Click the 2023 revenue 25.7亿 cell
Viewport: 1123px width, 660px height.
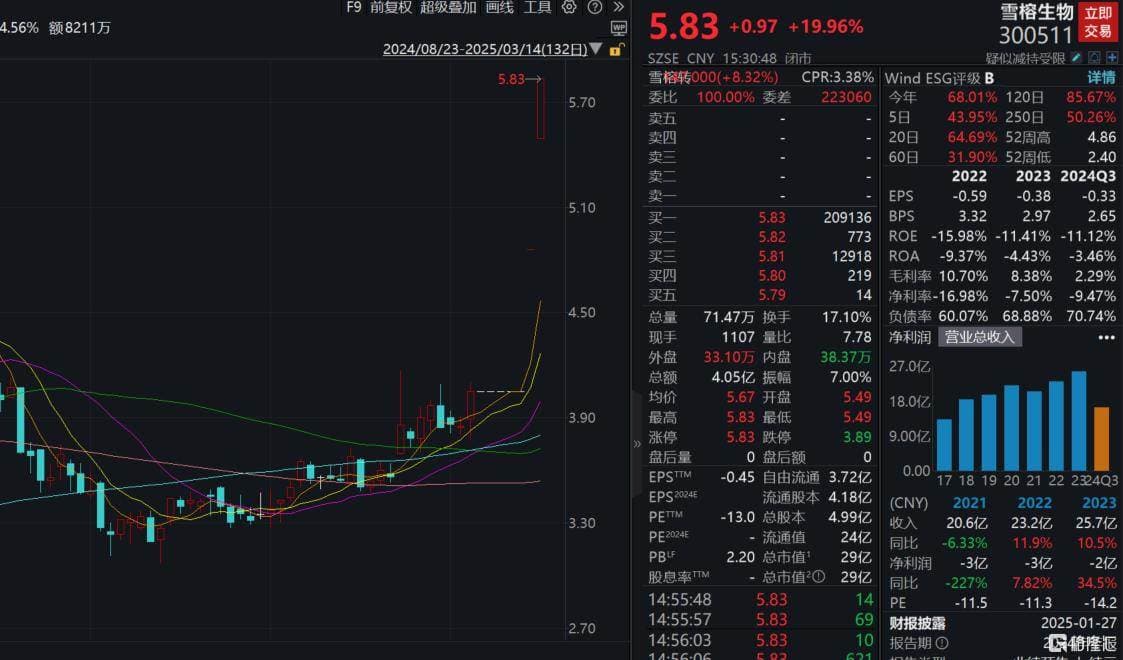(x=1096, y=523)
